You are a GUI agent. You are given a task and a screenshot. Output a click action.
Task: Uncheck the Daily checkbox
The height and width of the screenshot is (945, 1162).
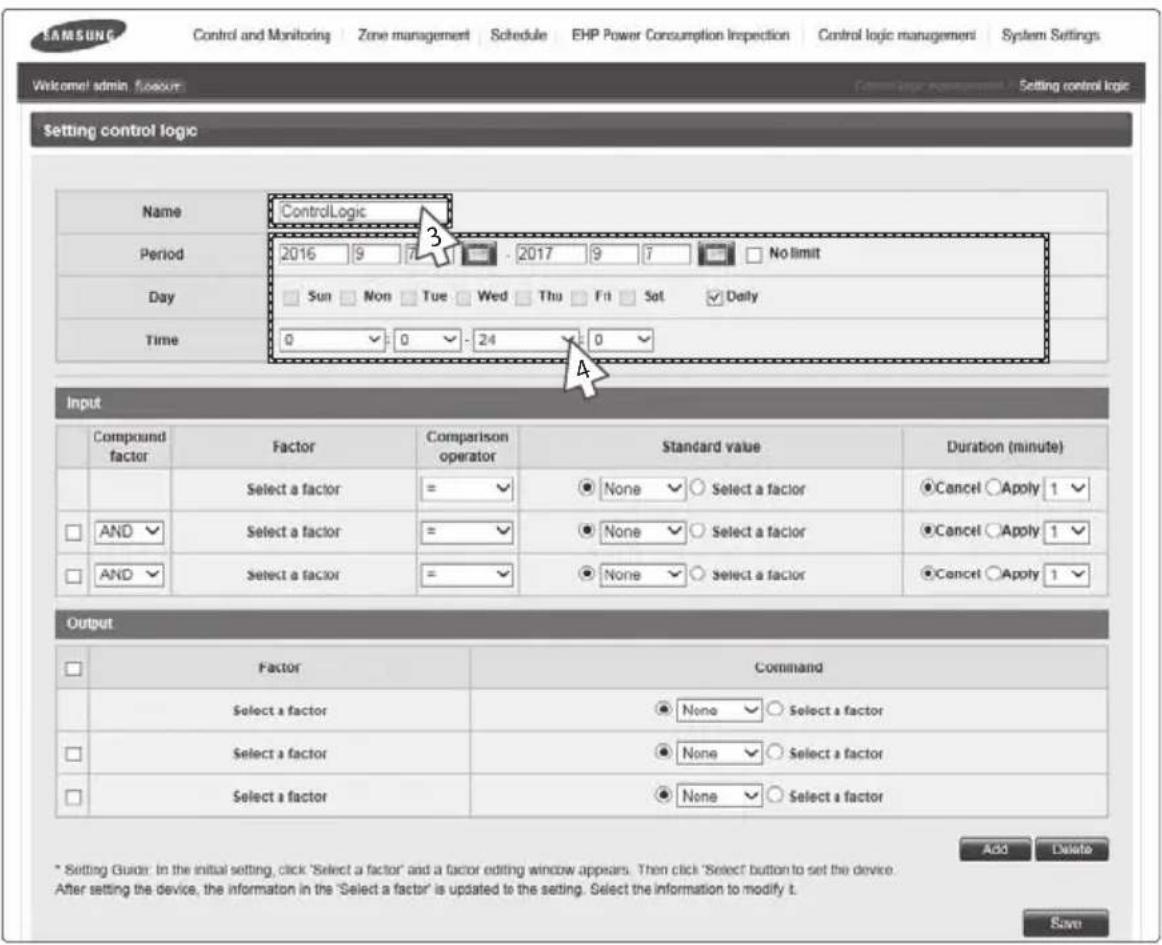(x=714, y=297)
